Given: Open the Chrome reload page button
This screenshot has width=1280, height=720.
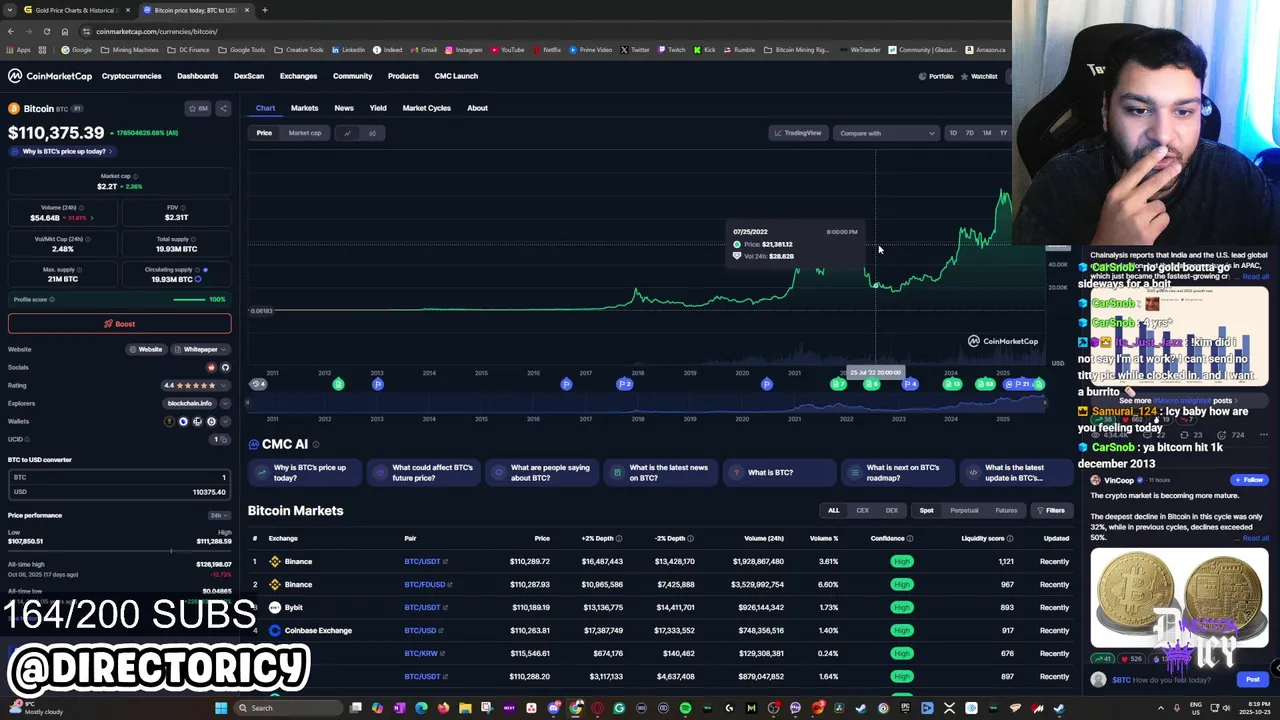Looking at the screenshot, I should coord(46,31).
